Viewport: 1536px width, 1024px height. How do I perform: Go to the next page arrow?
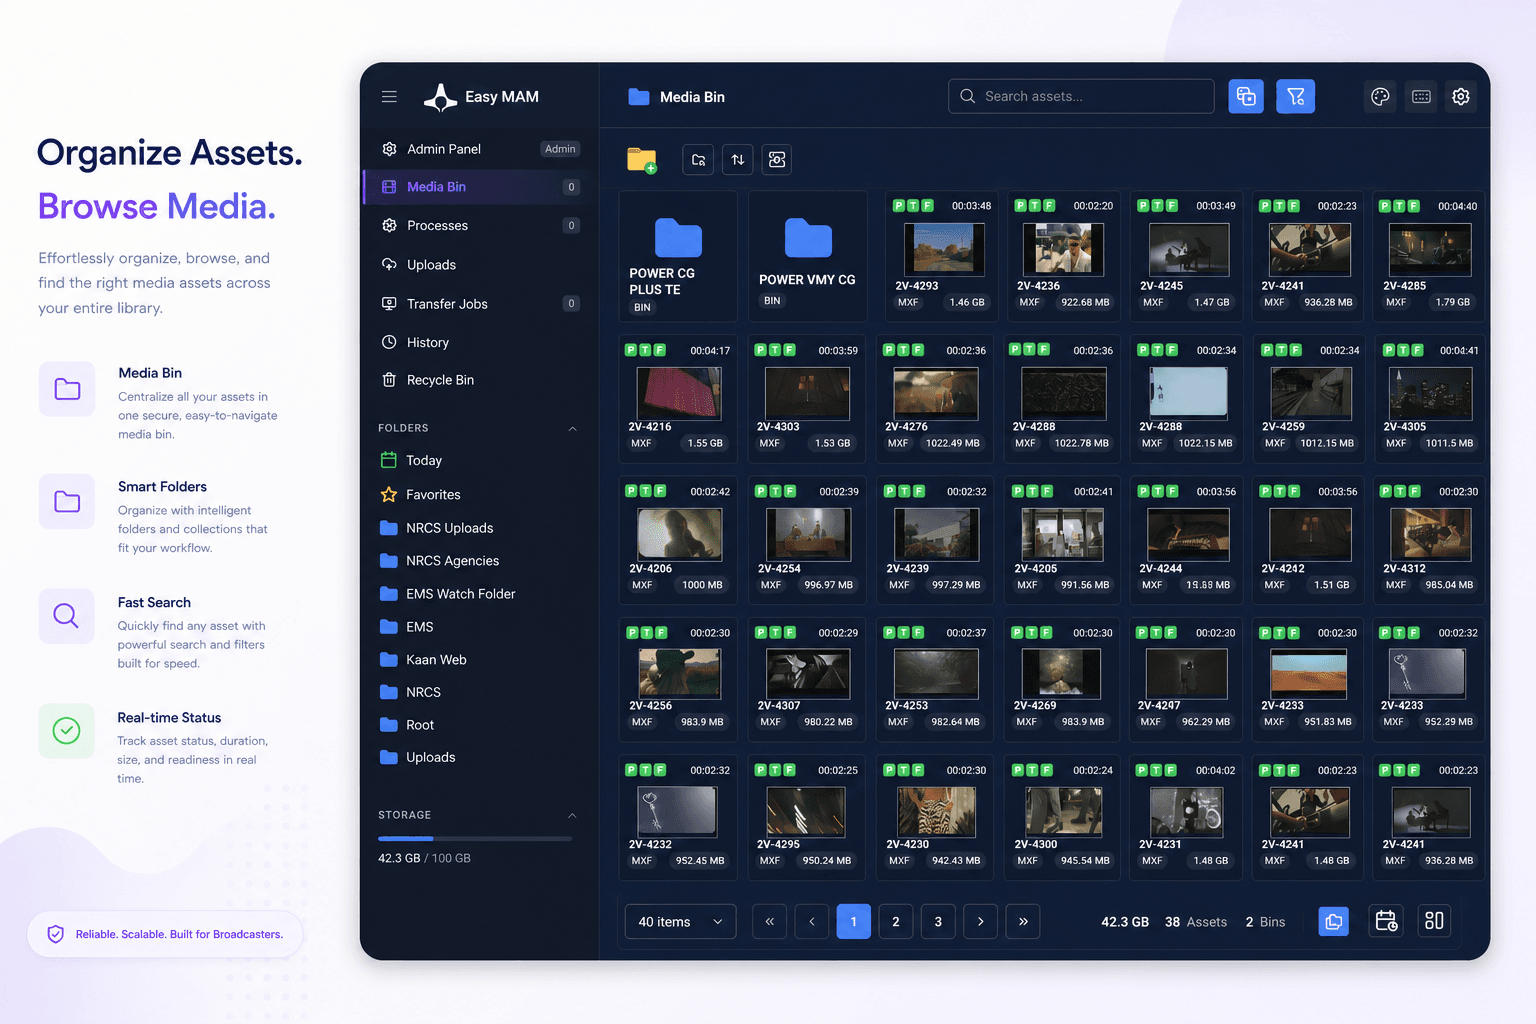(981, 922)
